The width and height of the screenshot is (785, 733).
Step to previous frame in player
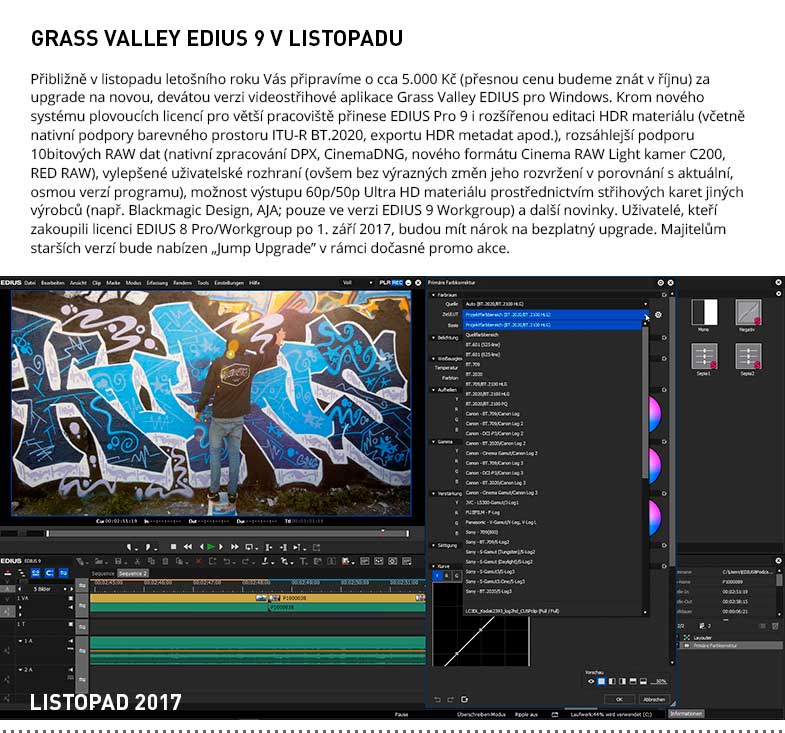201,547
